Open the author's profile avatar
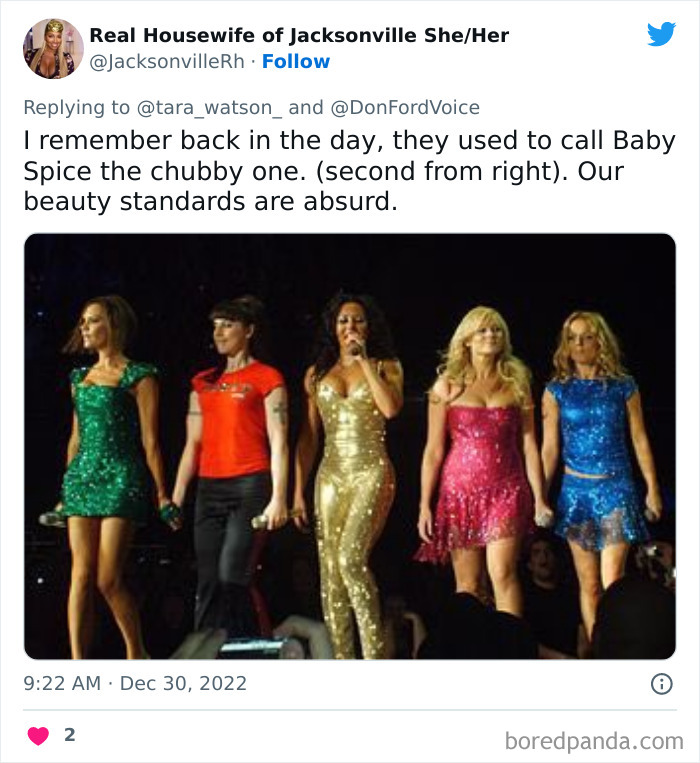The image size is (700, 763). (x=53, y=48)
